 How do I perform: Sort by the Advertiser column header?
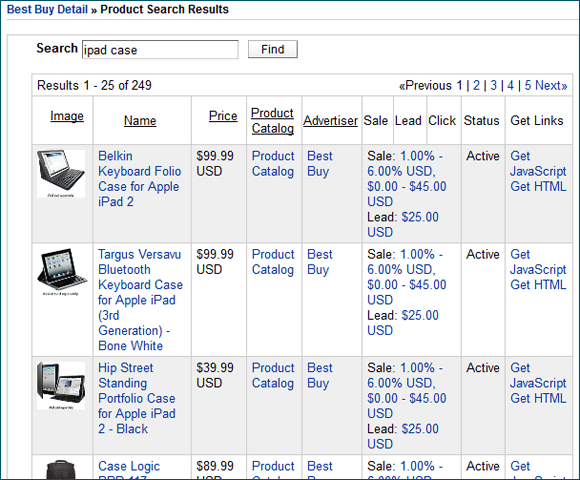(x=330, y=121)
